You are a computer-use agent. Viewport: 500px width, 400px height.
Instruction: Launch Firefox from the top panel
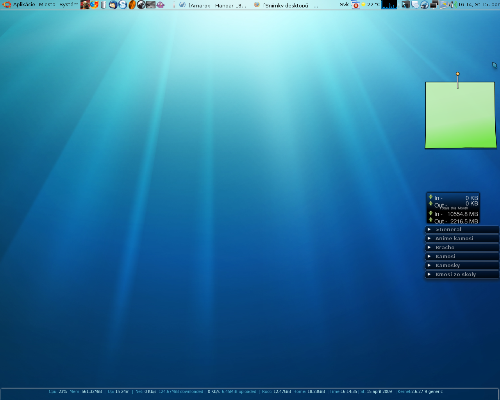click(94, 5)
